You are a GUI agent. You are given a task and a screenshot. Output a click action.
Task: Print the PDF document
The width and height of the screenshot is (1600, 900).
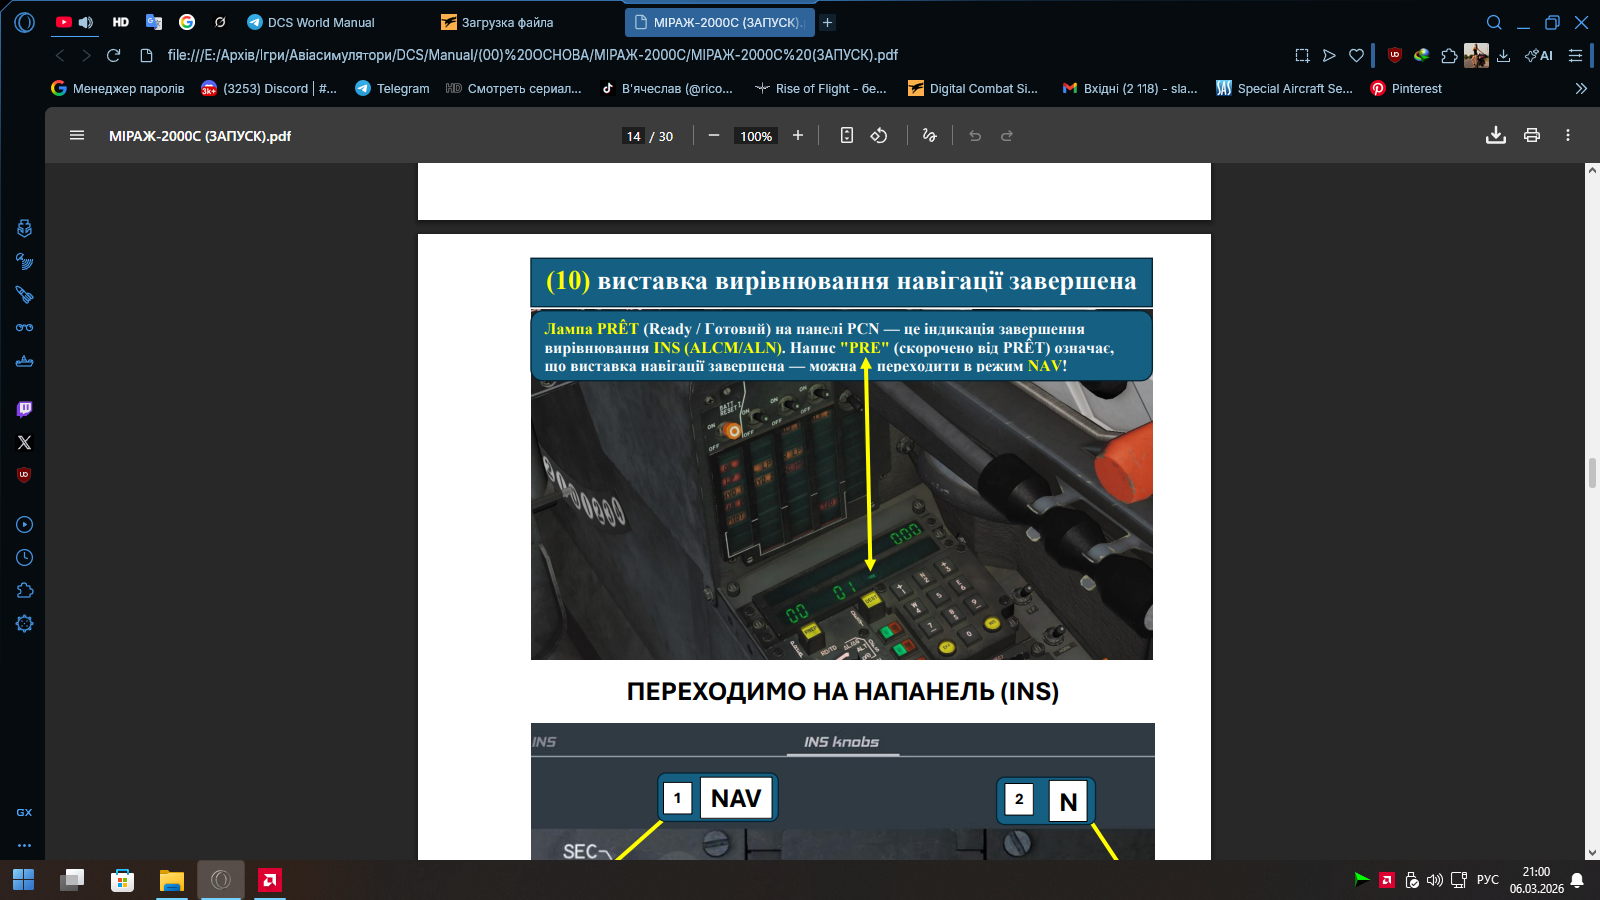(1531, 136)
